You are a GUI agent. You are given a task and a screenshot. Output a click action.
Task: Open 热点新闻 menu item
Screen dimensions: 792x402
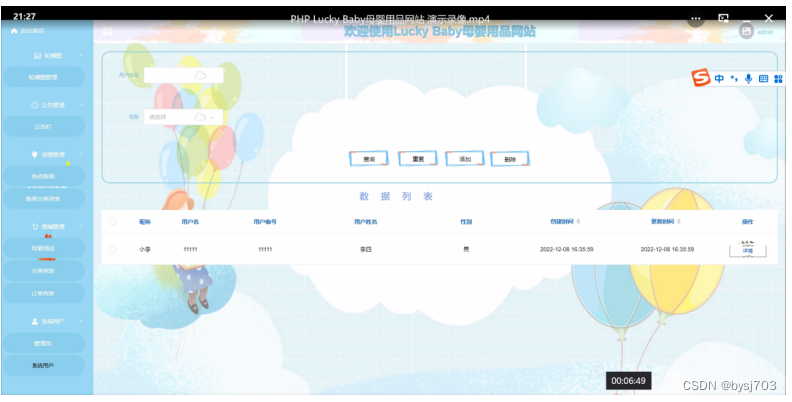pyautogui.click(x=43, y=176)
